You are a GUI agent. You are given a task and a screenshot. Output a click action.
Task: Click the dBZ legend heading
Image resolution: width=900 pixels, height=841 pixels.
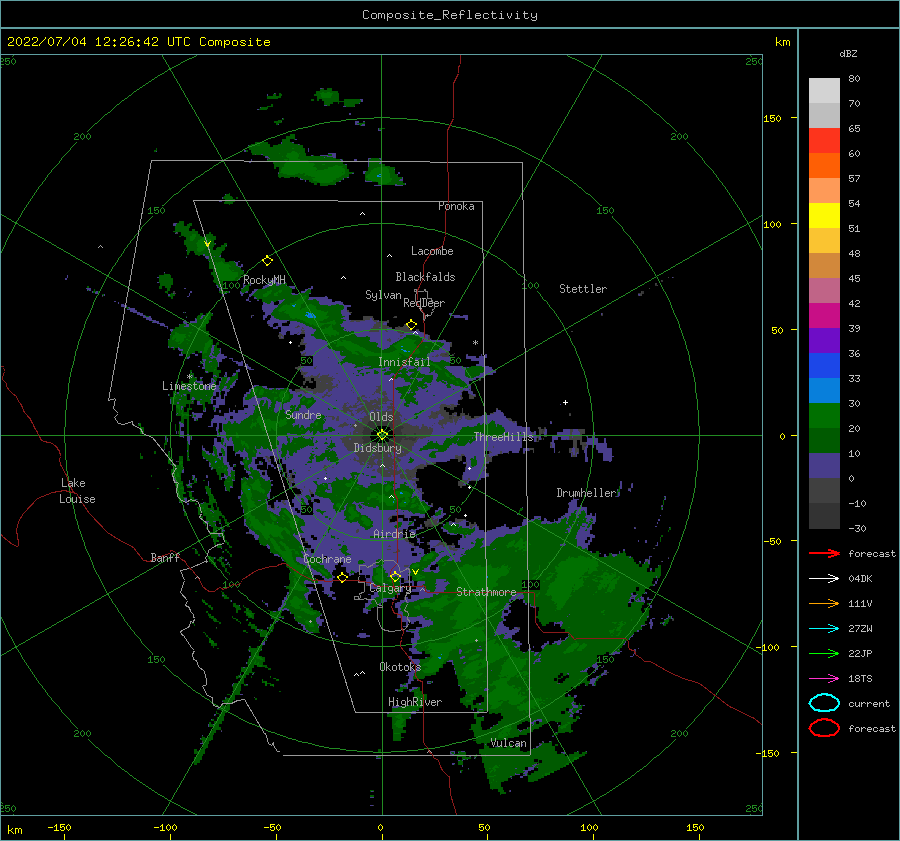pyautogui.click(x=848, y=53)
